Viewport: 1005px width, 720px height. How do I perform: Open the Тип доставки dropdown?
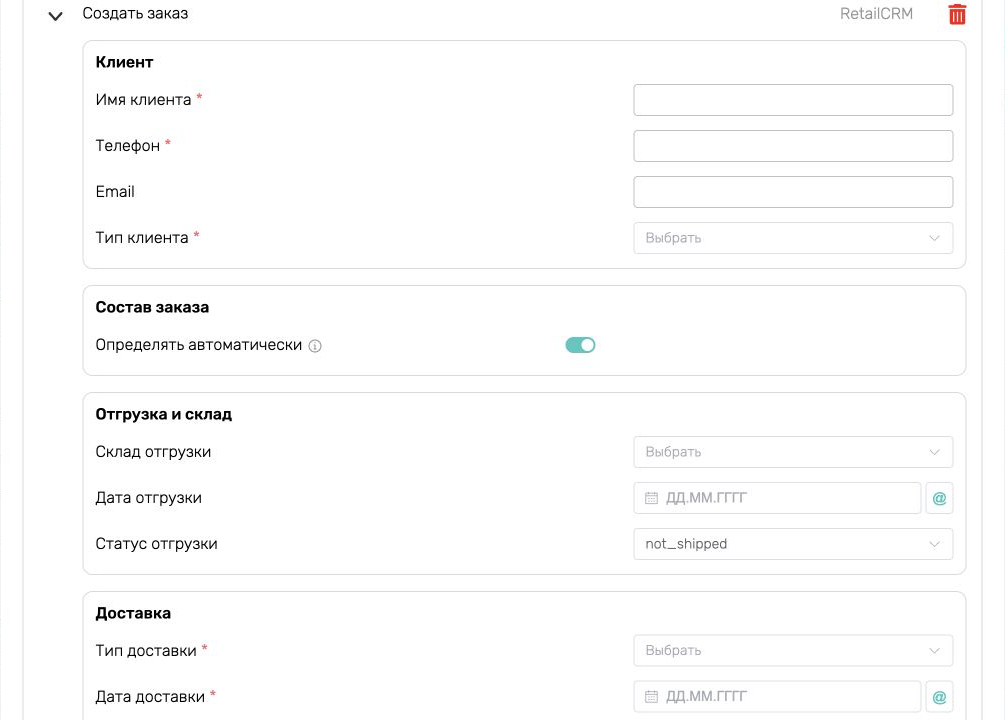coord(793,651)
